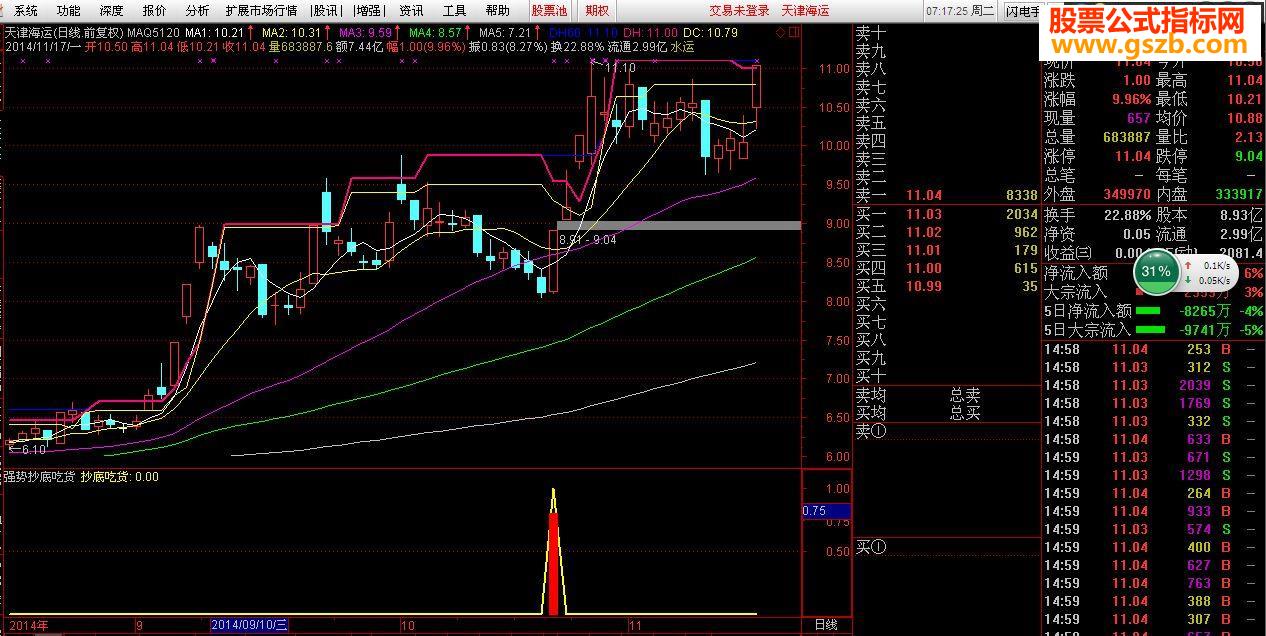Click the 涨幅 9.96% value
The height and width of the screenshot is (636, 1266).
click(1130, 99)
